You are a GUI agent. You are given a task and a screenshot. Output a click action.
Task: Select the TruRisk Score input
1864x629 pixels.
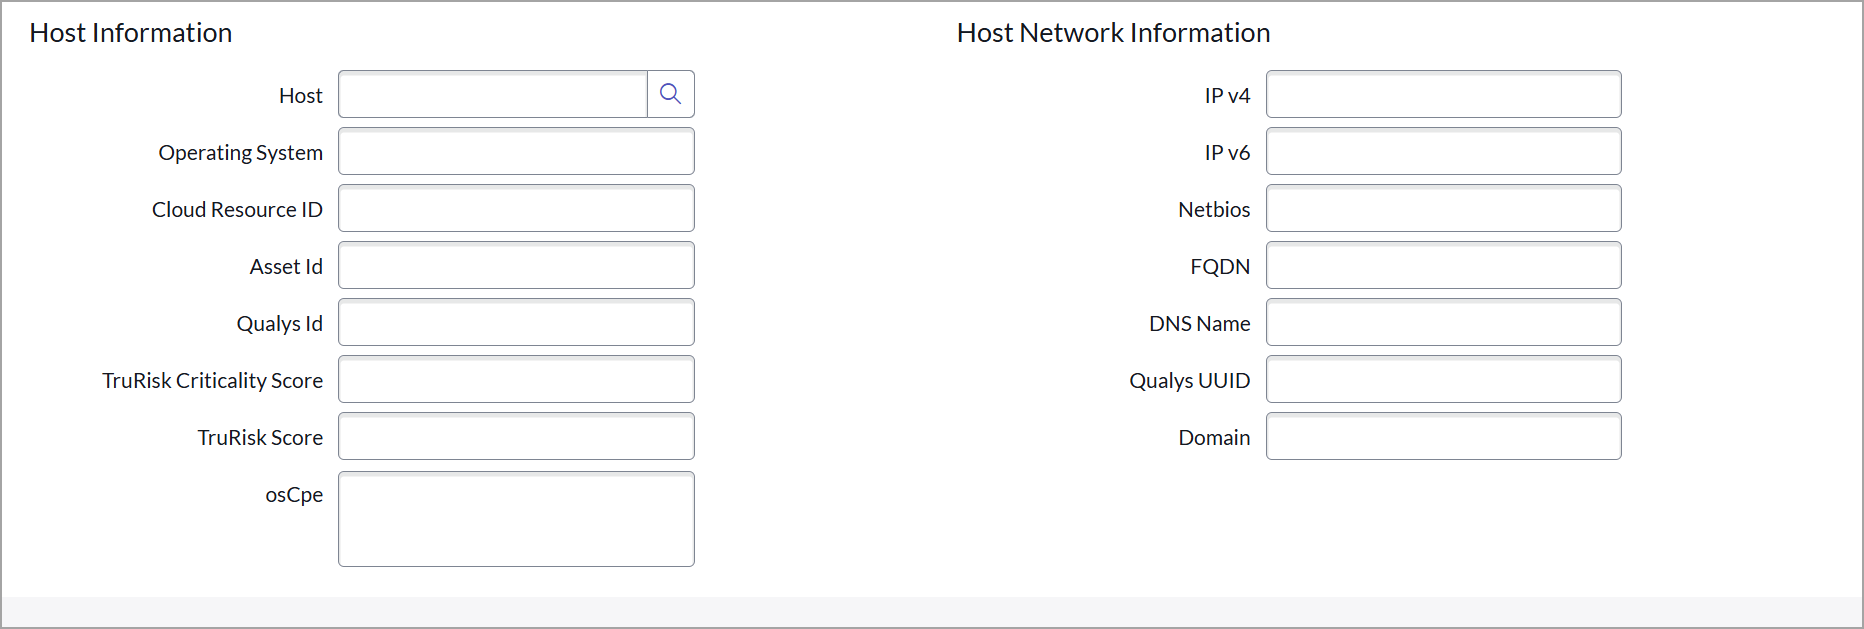click(x=516, y=436)
